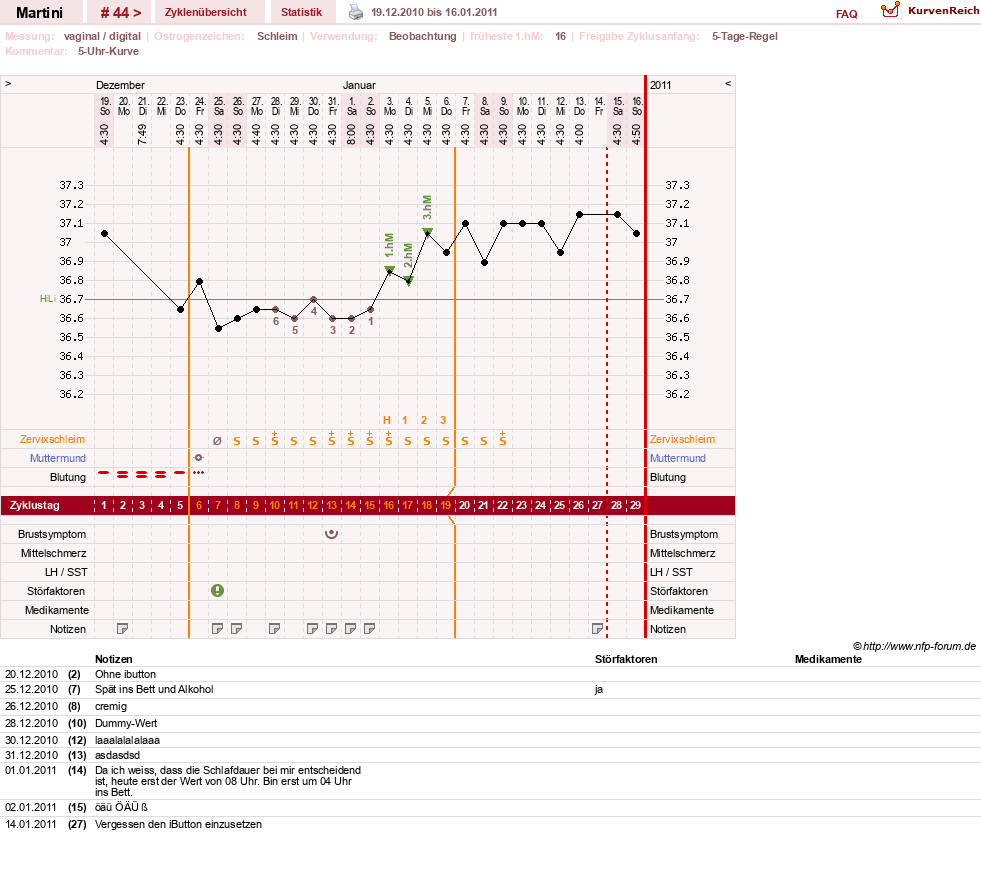
Task: Click temperature point on 13. January
Action: 579,215
